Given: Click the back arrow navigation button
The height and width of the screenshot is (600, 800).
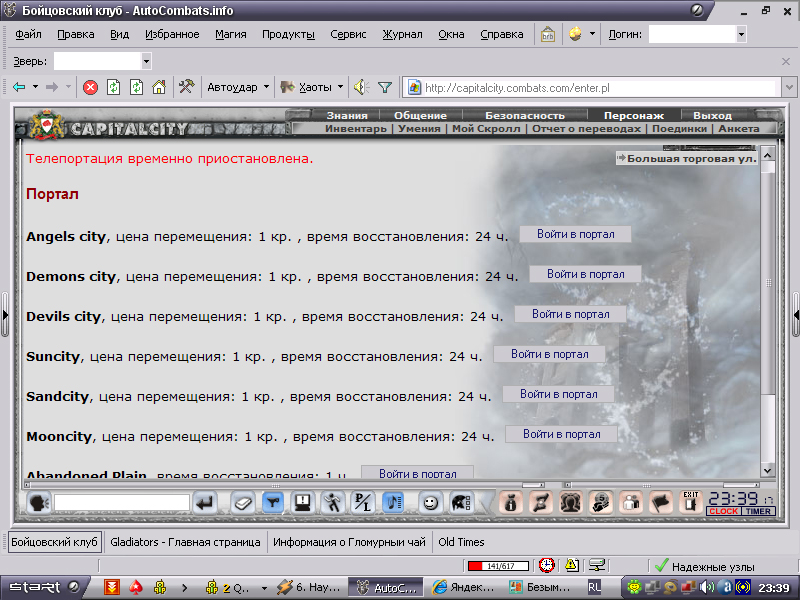Looking at the screenshot, I should point(19,87).
